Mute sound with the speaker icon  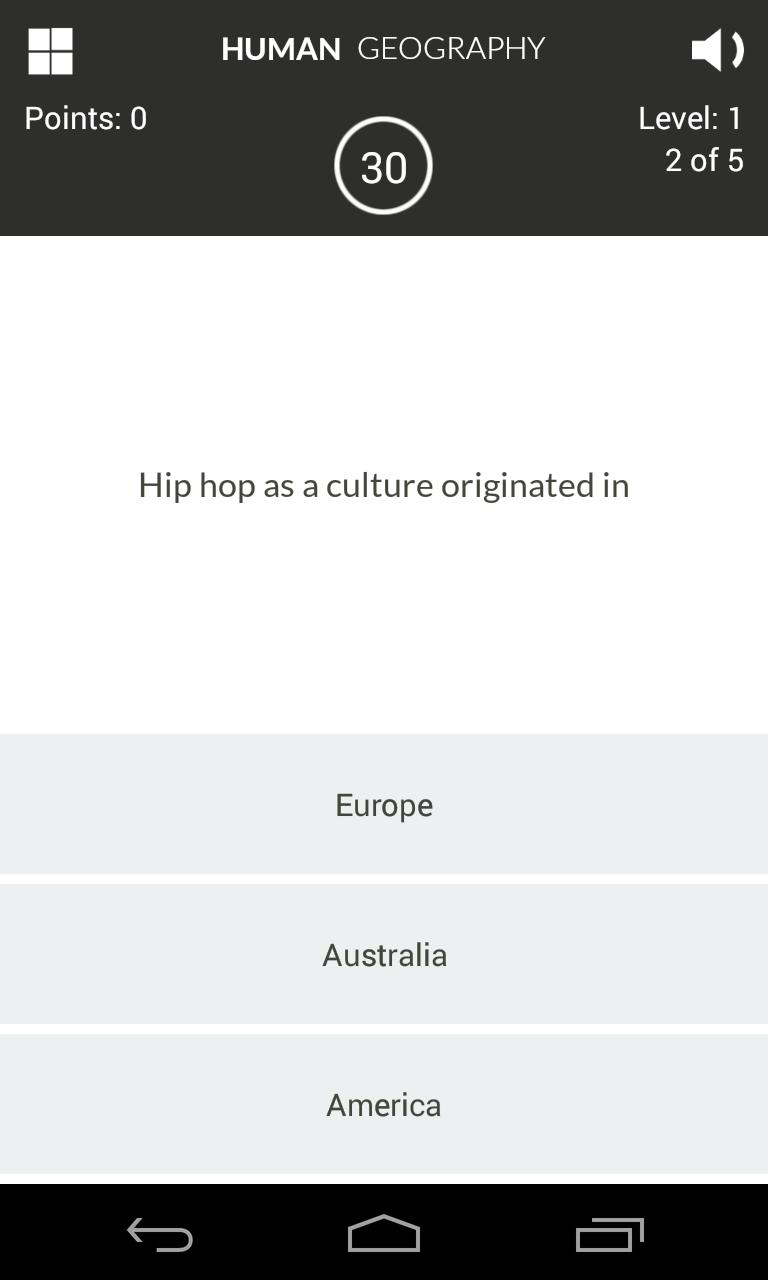tap(717, 49)
